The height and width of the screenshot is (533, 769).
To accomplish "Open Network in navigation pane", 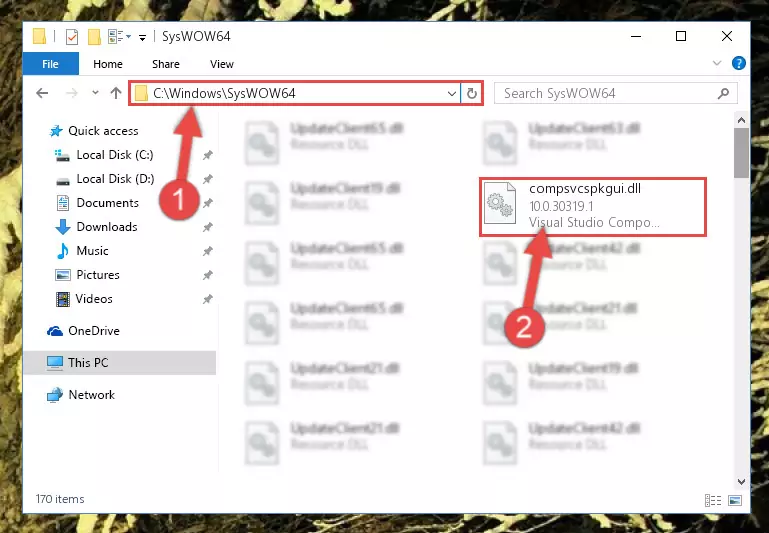I will click(x=91, y=395).
